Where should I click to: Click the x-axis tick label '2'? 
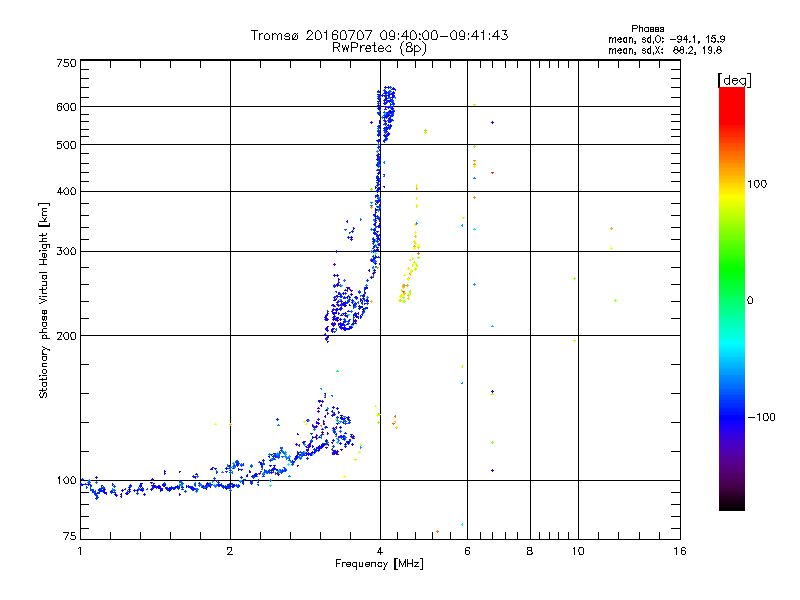(230, 551)
